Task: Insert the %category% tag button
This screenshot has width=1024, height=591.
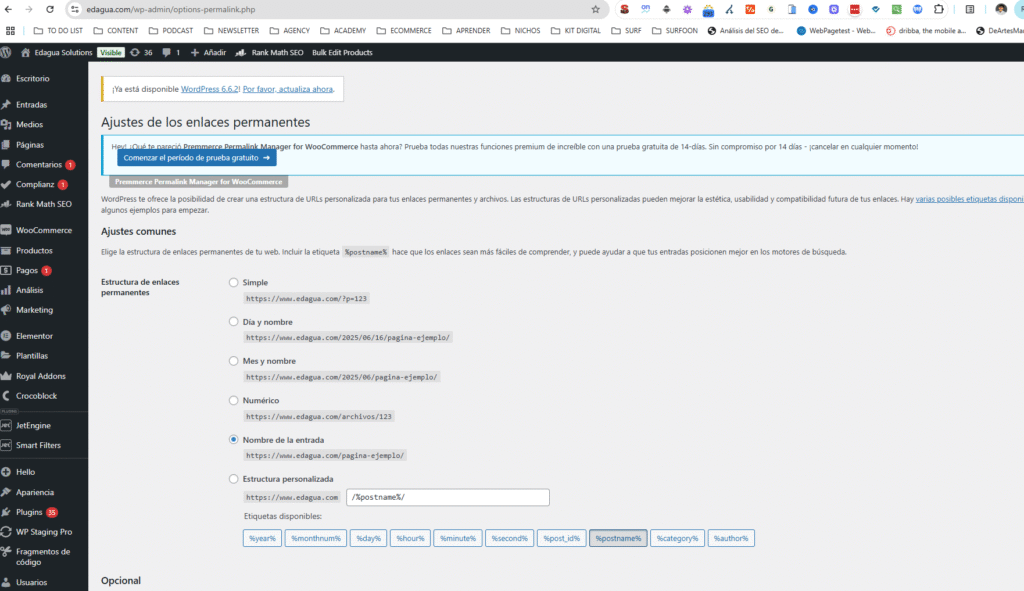Action: pyautogui.click(x=677, y=538)
